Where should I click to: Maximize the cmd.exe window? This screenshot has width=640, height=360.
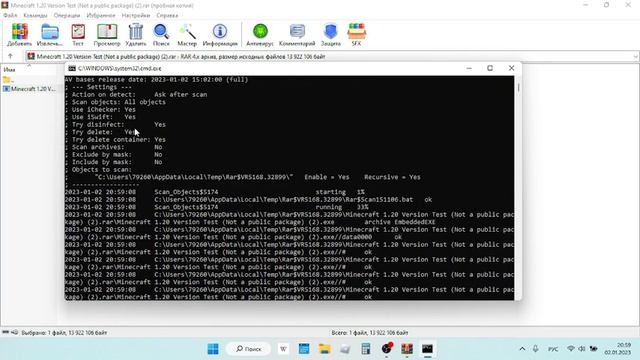click(x=490, y=68)
